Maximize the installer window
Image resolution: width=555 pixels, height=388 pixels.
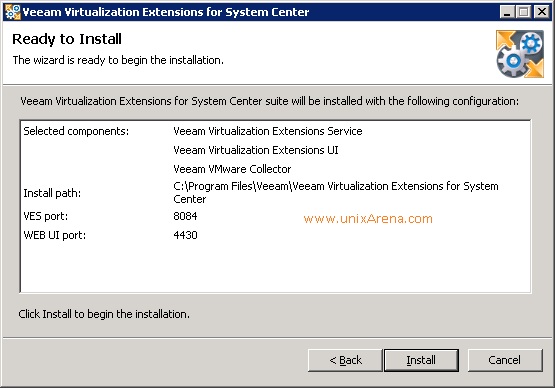click(524, 12)
